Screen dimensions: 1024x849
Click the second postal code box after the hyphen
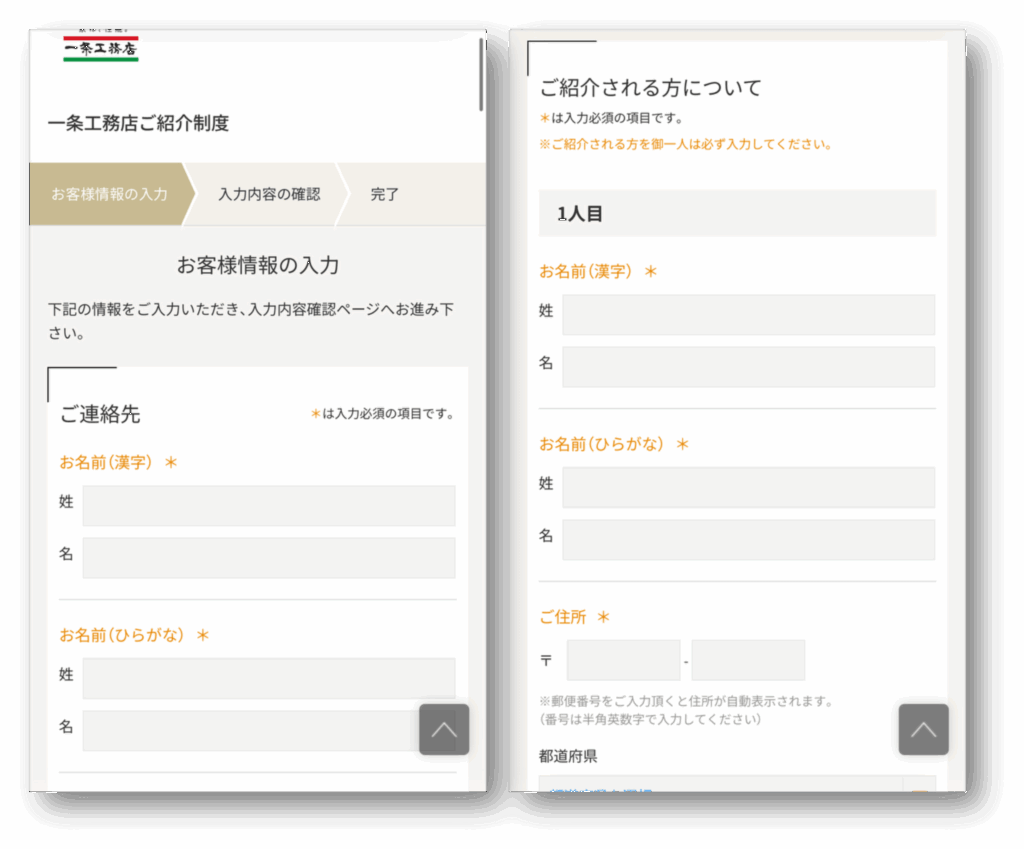[x=748, y=660]
